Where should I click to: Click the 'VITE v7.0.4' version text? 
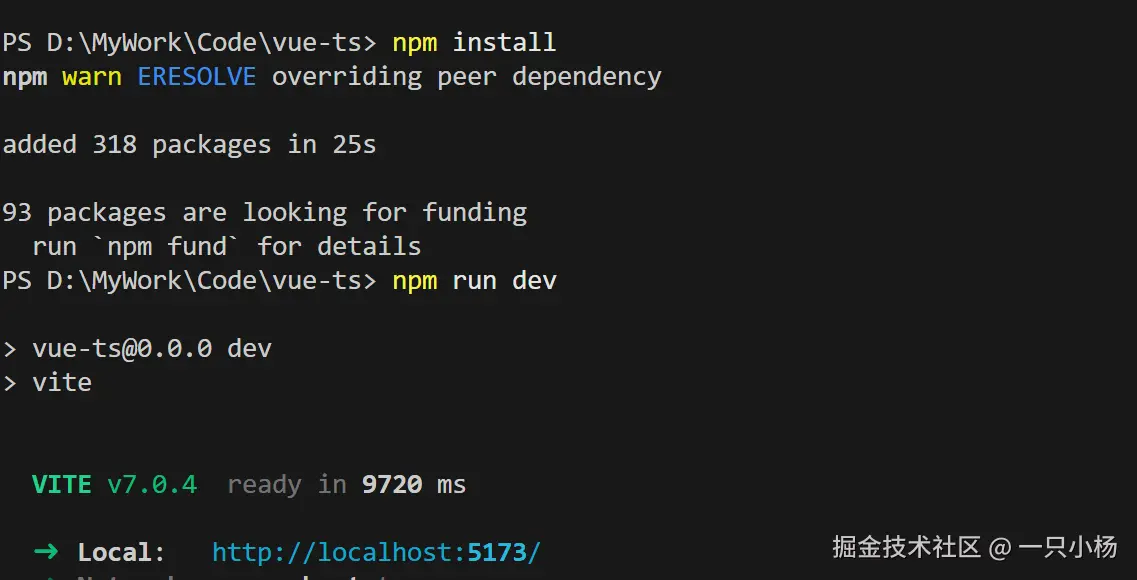(x=115, y=484)
